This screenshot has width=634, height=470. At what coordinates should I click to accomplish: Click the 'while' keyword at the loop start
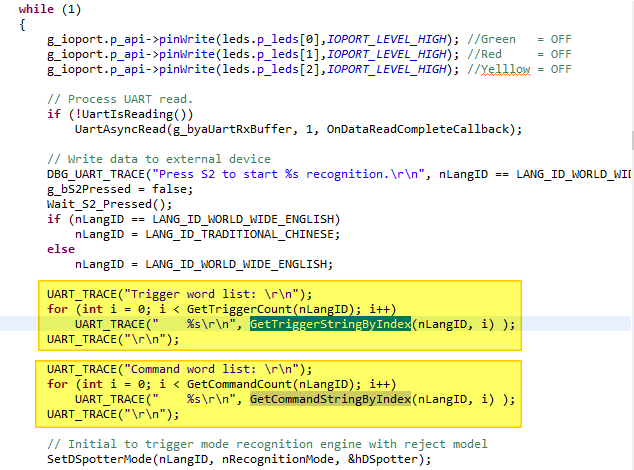[36, 9]
